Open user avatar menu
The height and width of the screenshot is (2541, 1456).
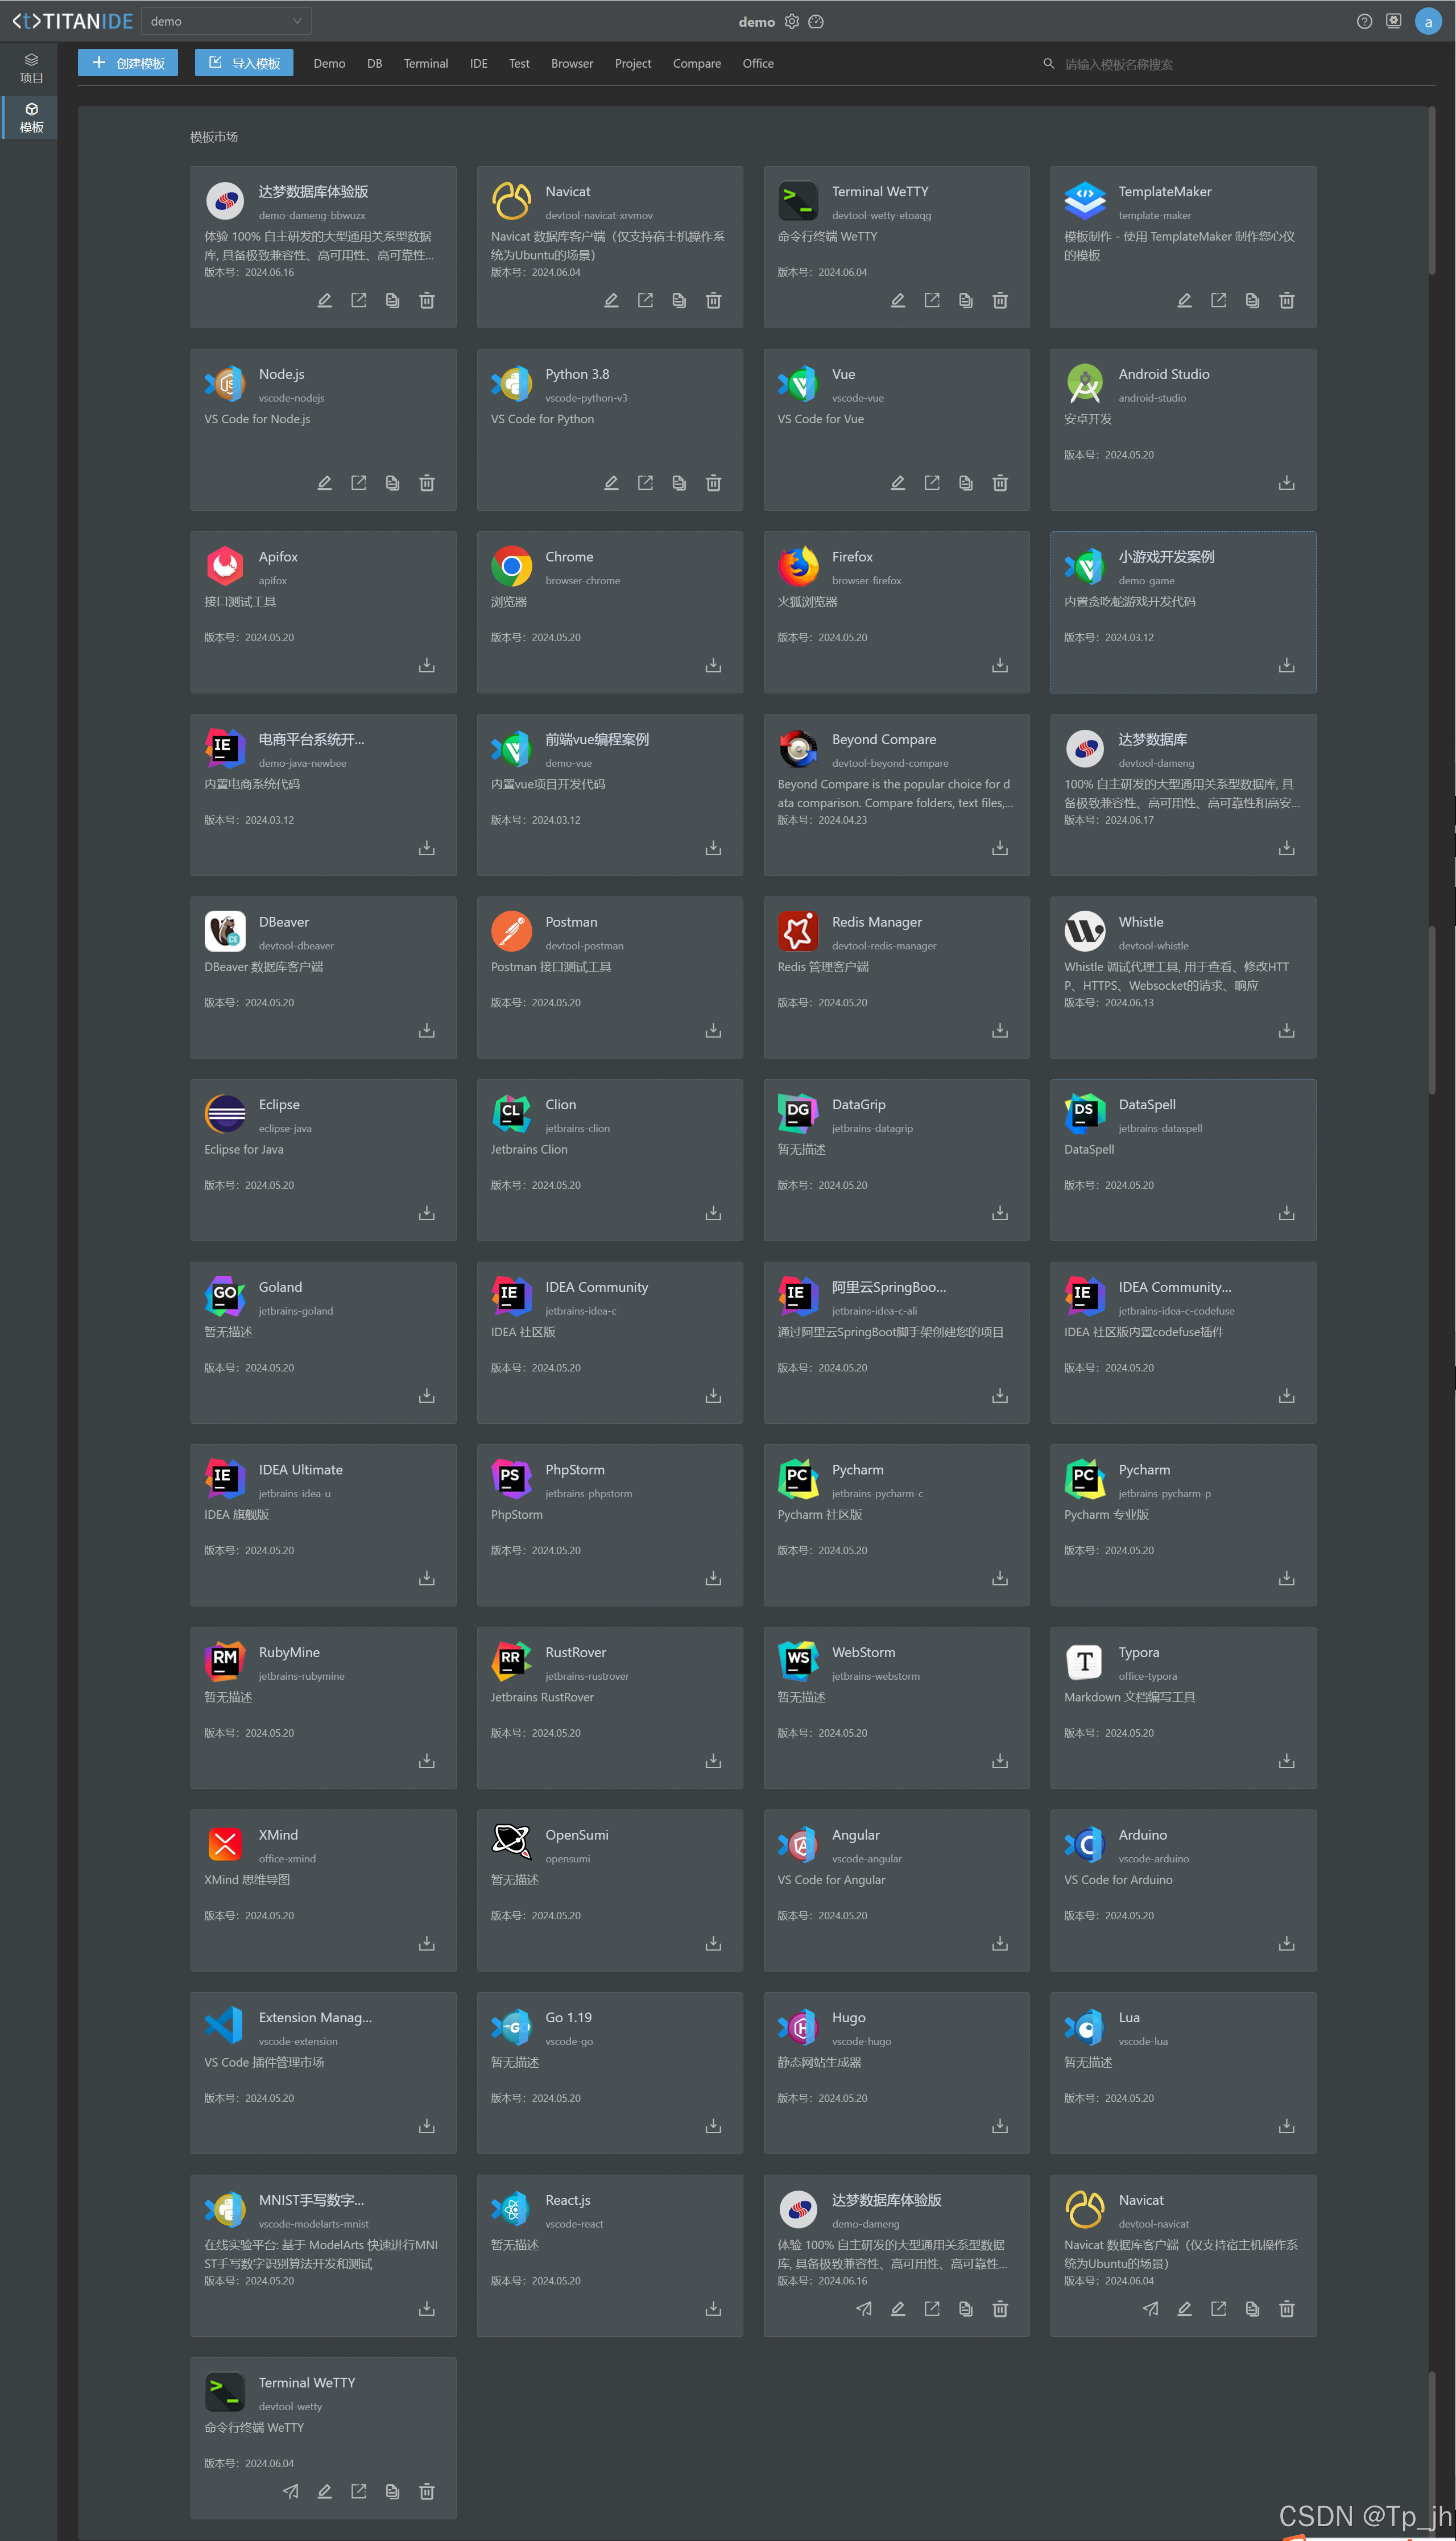pos(1428,21)
